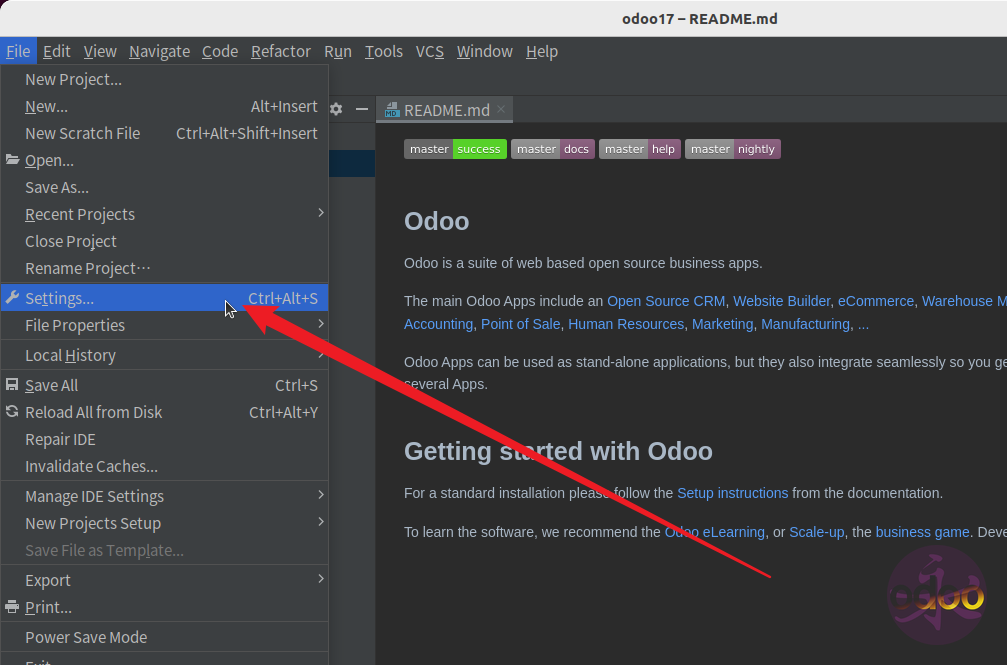Screen dimensions: 1007x665
Task: Expand the File Properties submenu
Action: pyautogui.click(x=164, y=325)
